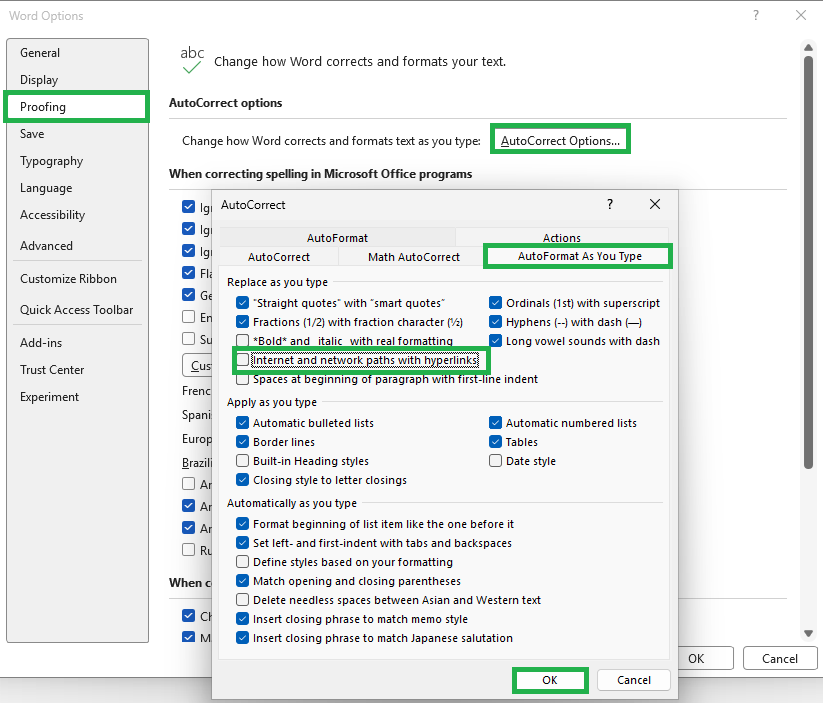Close the AutoCorrect dialog with X

655,204
